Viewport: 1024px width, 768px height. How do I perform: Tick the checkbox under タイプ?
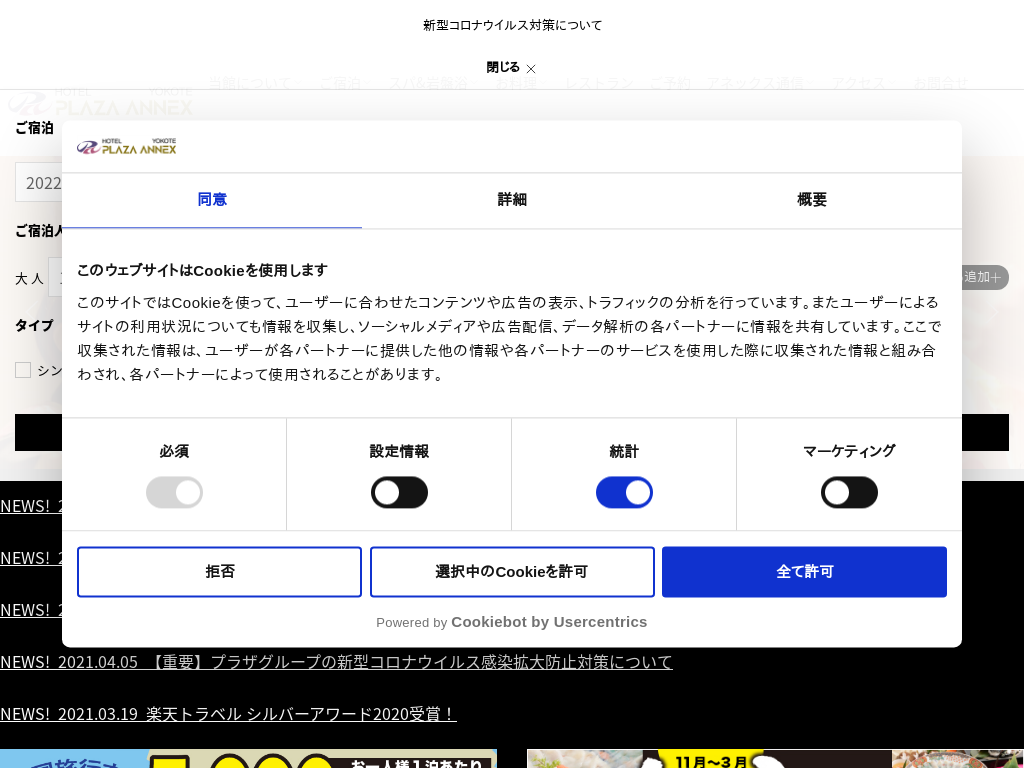coord(23,370)
